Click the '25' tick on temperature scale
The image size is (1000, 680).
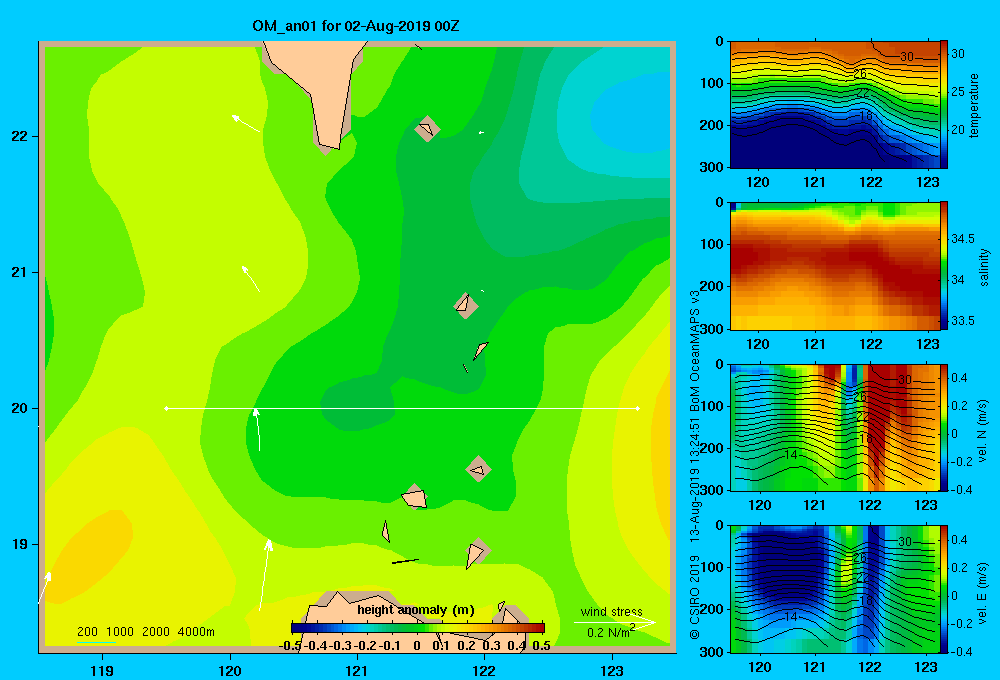(959, 92)
